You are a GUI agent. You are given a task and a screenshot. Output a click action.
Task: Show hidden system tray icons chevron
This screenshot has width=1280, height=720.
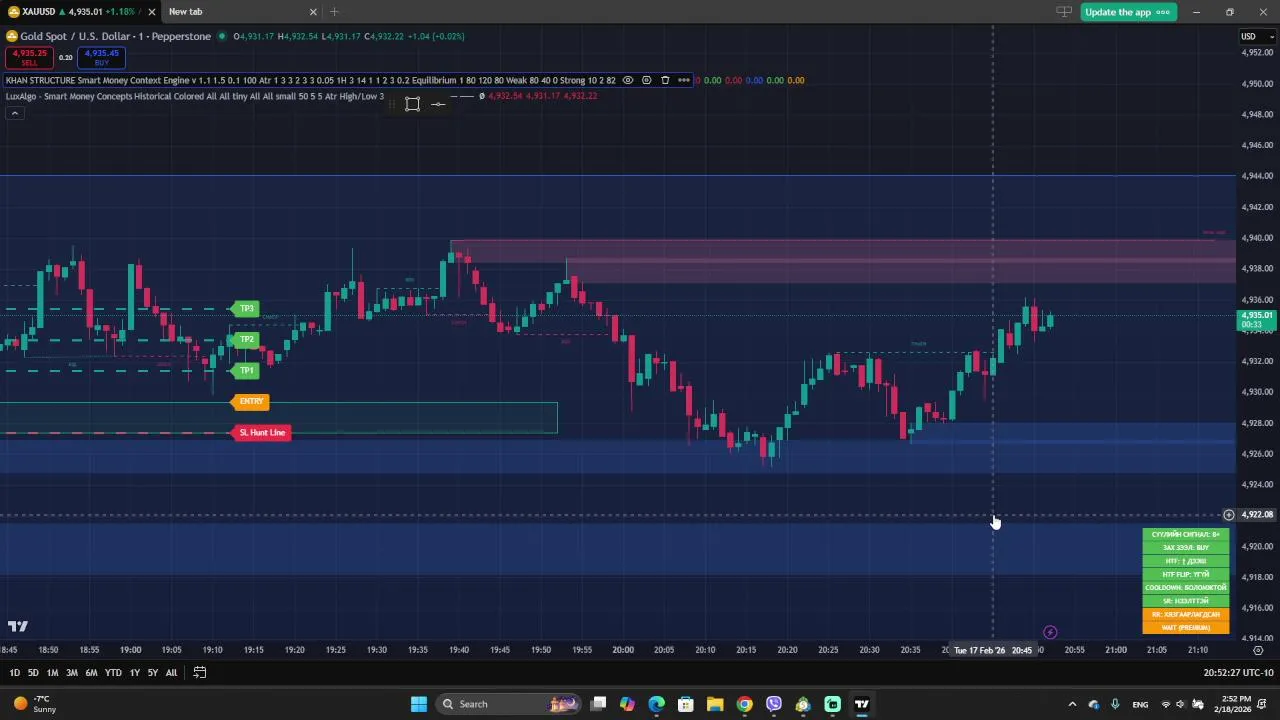coord(1072,704)
